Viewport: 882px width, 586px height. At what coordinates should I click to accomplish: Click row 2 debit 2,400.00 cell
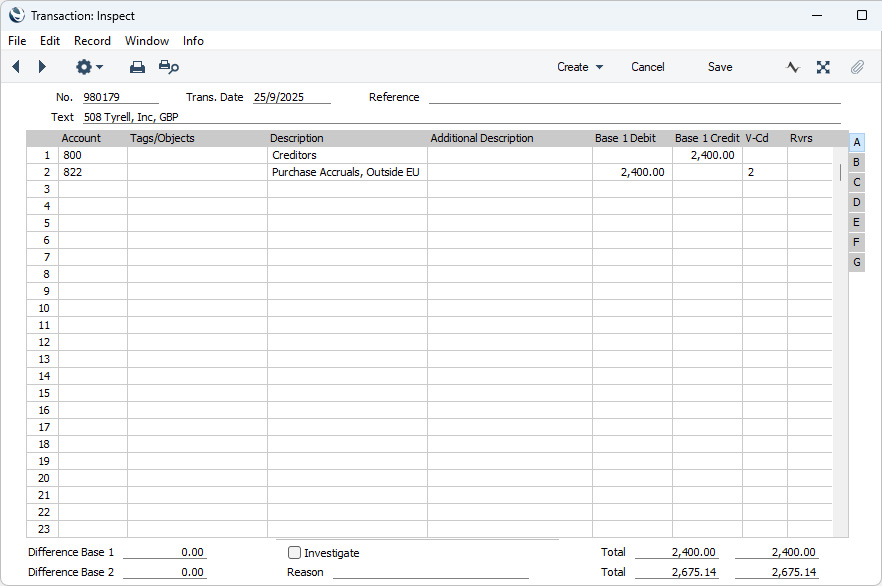click(632, 172)
